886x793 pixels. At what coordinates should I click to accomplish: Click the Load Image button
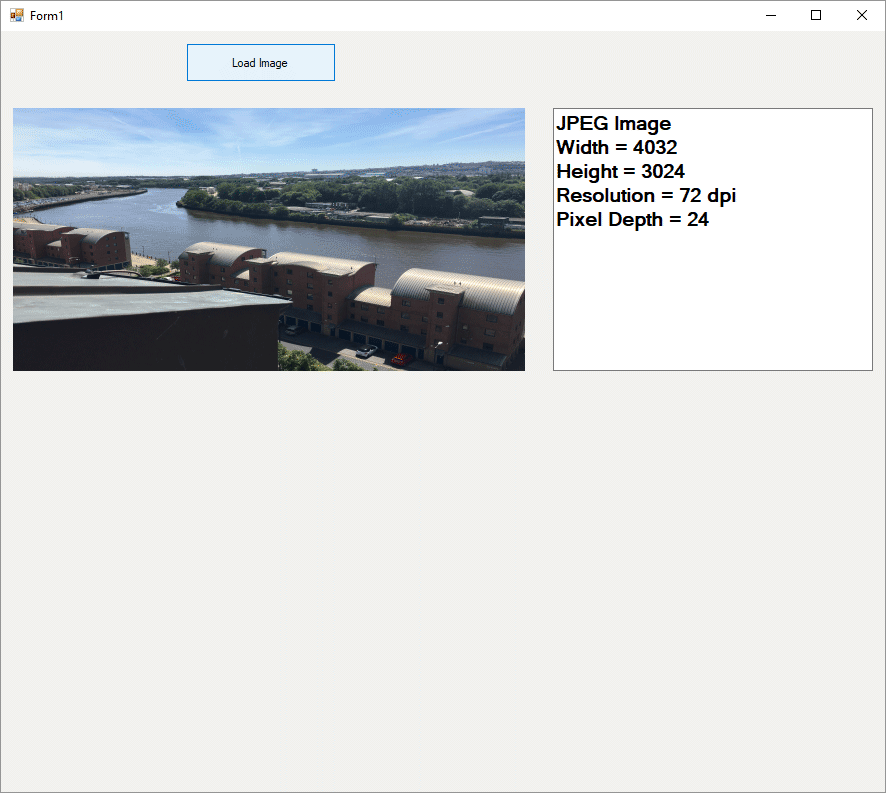[260, 62]
